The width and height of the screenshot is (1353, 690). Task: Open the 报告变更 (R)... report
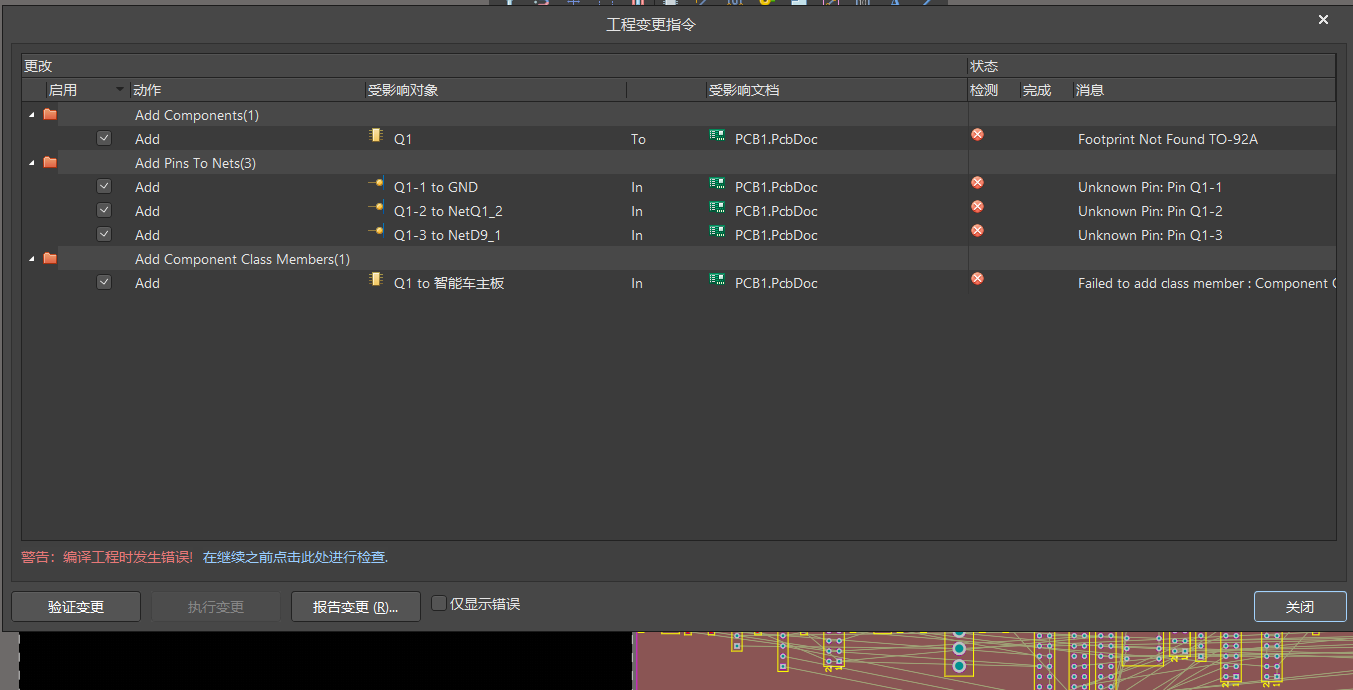pyautogui.click(x=356, y=607)
